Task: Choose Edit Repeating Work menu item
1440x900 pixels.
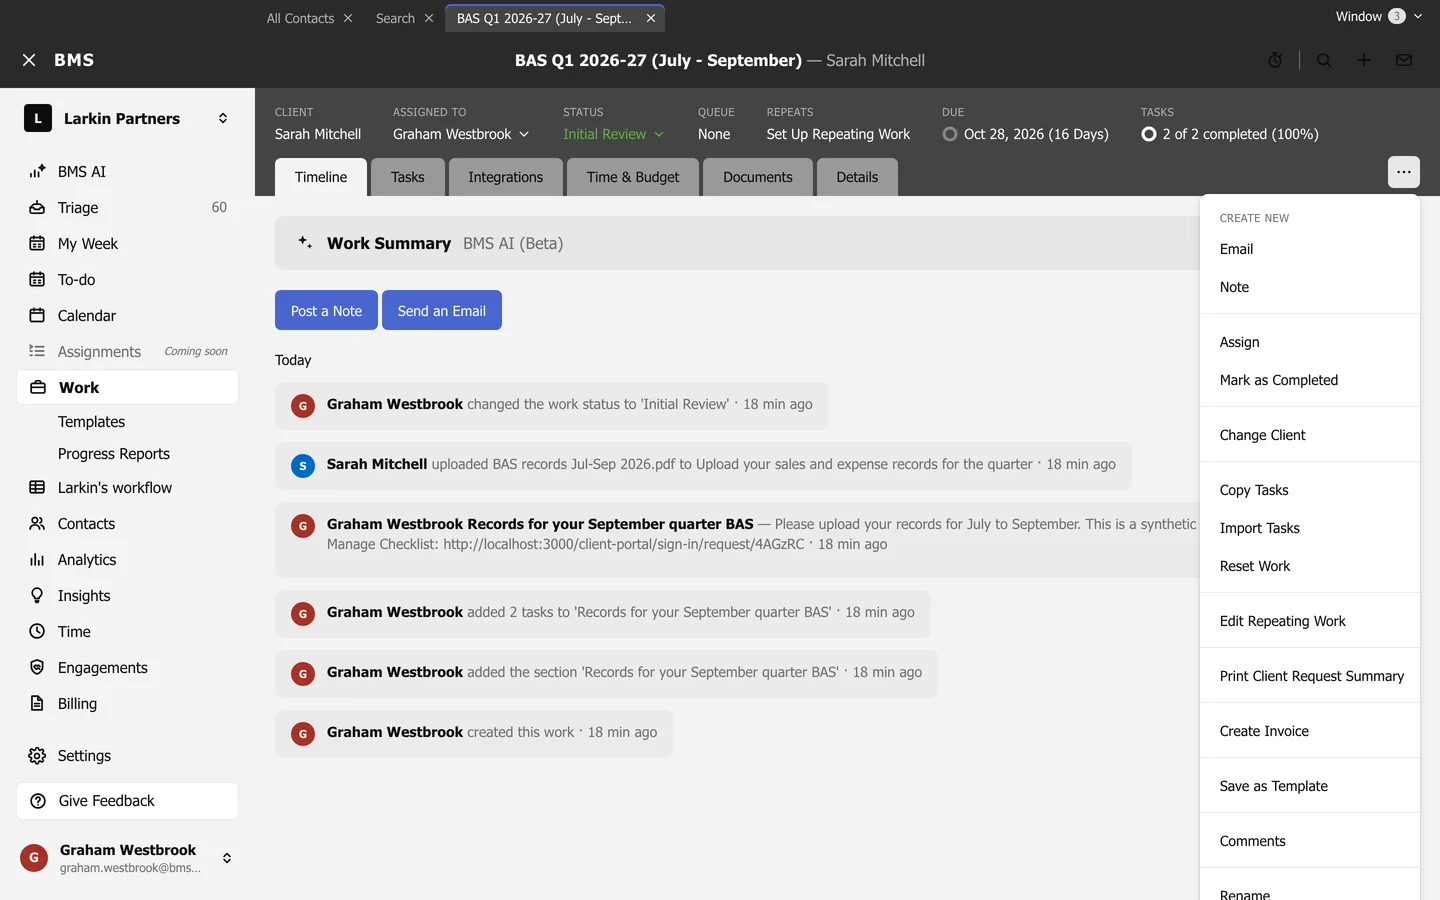Action: coord(1310,621)
